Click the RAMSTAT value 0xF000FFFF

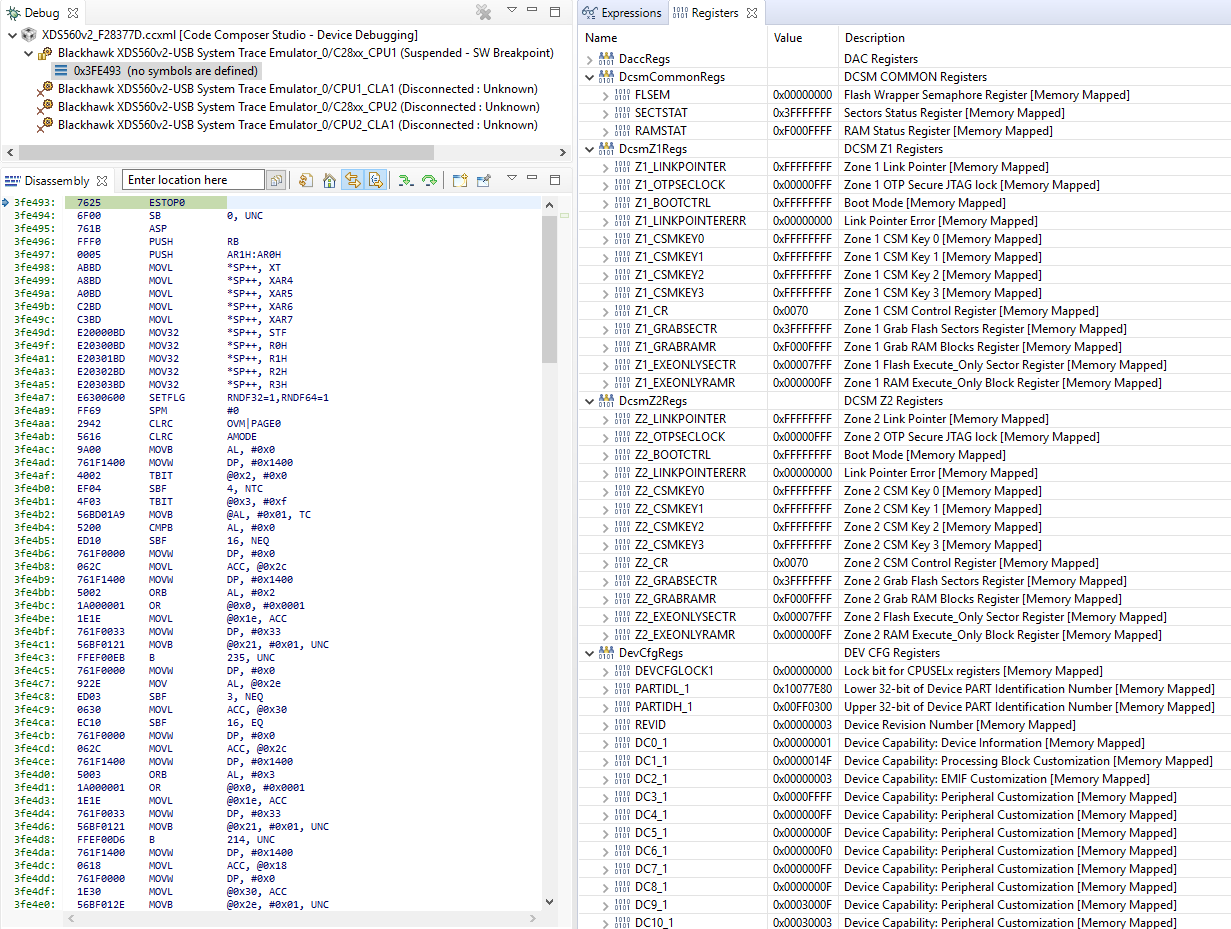click(802, 131)
